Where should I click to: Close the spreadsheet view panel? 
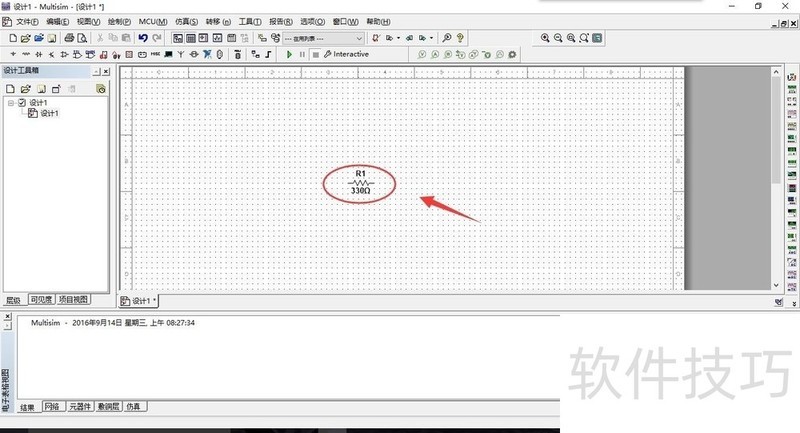click(7, 317)
